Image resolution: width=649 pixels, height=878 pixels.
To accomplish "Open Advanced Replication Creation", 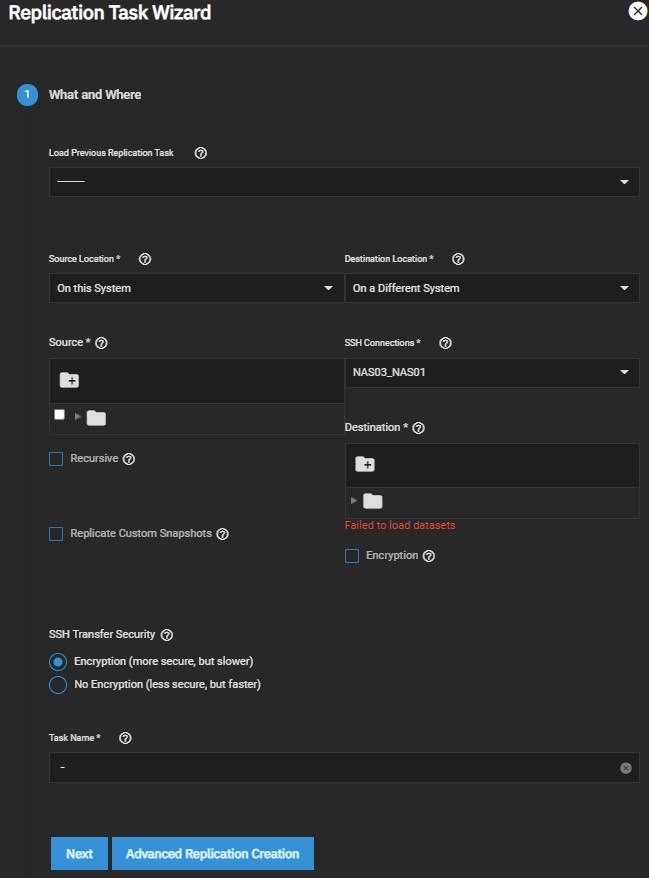I will (x=212, y=854).
